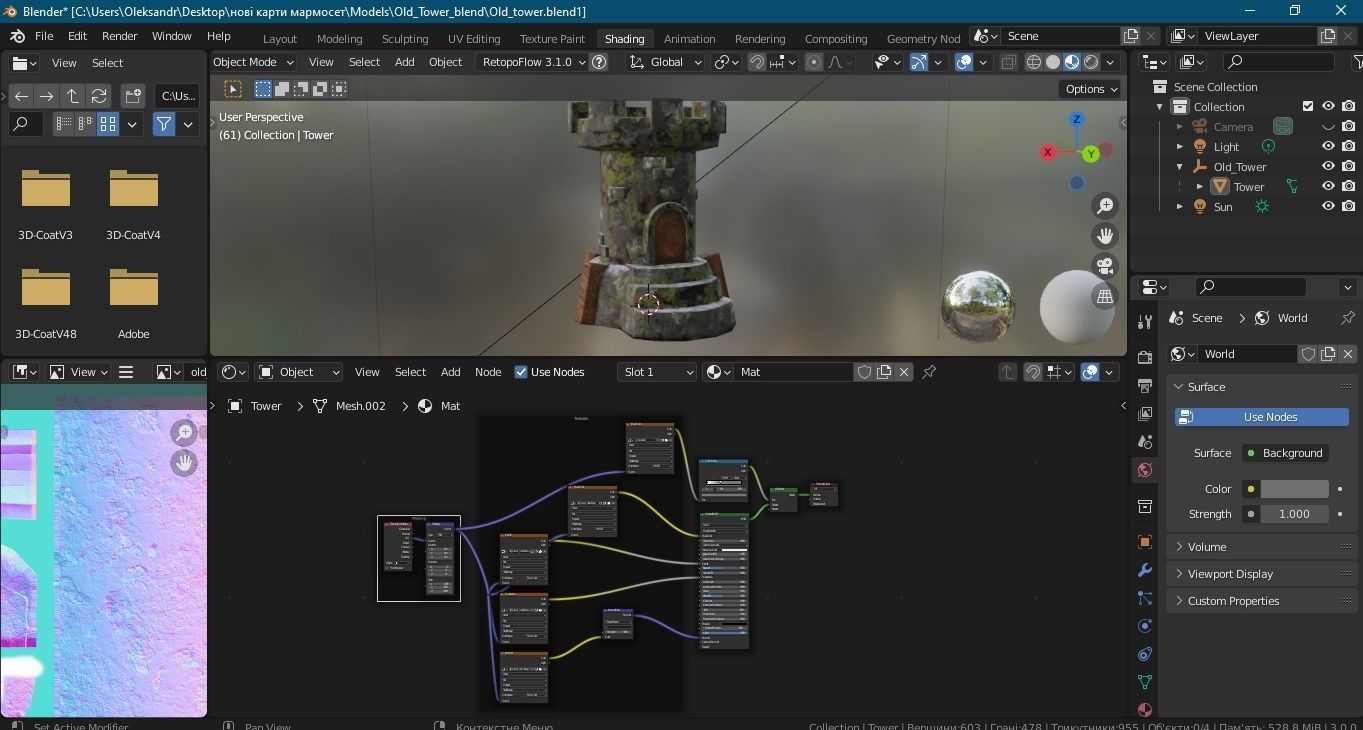
Task: Open the Modifiers properties tab
Action: (x=1145, y=570)
